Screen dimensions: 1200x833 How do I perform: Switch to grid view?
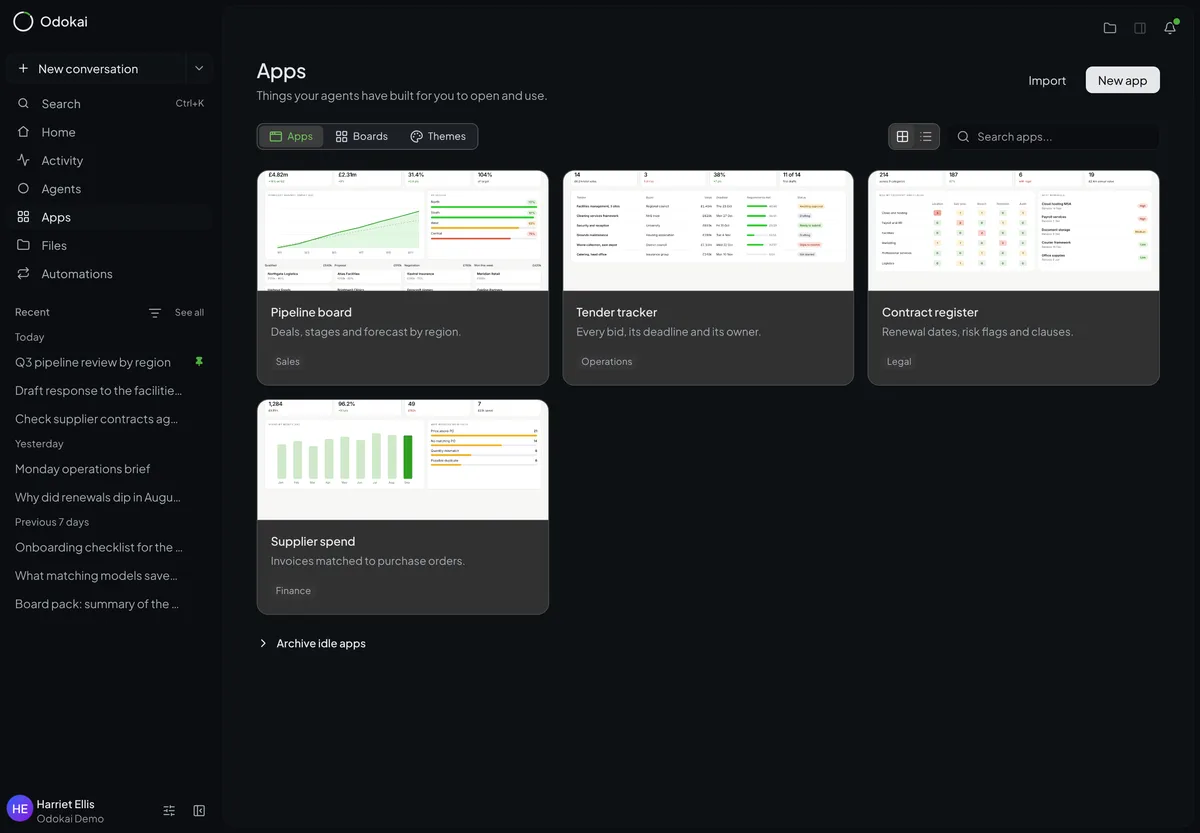902,137
